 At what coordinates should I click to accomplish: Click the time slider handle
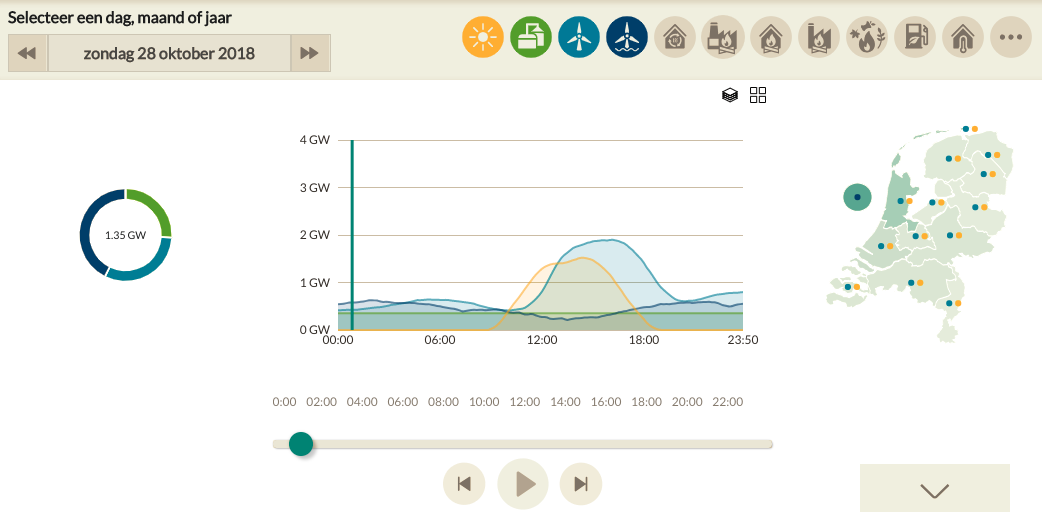tap(301, 444)
